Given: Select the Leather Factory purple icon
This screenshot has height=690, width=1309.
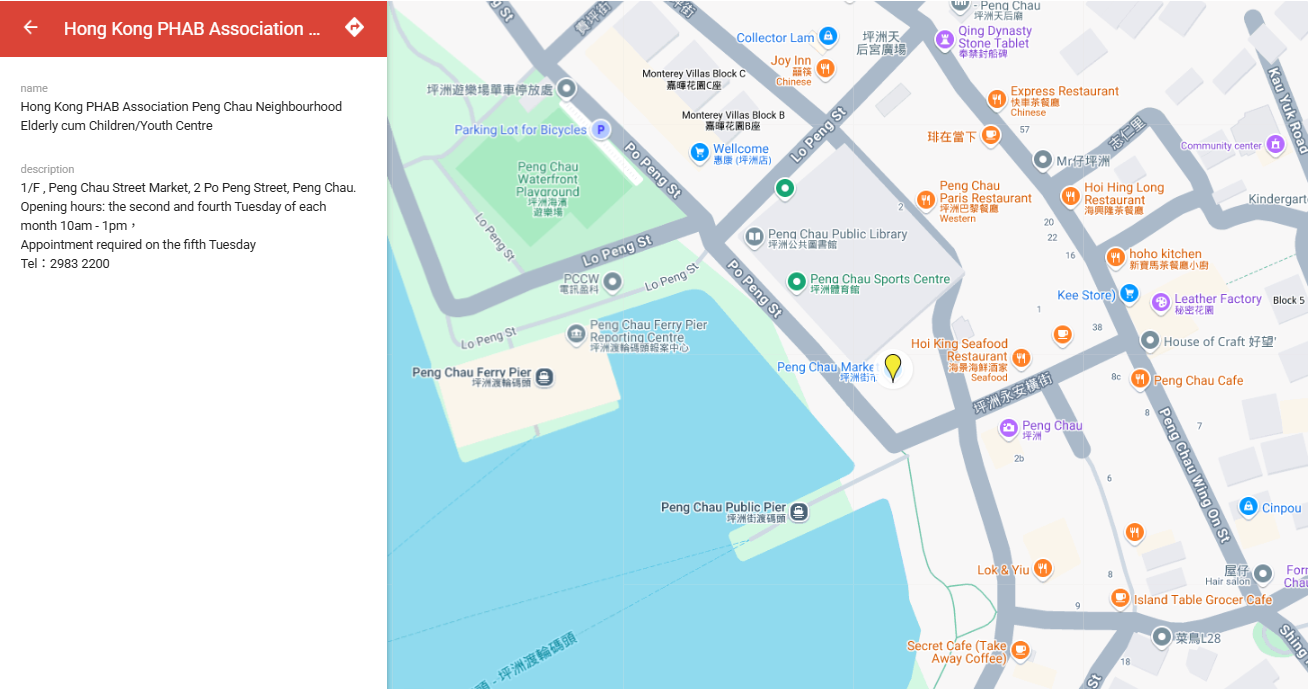Looking at the screenshot, I should tap(1161, 301).
